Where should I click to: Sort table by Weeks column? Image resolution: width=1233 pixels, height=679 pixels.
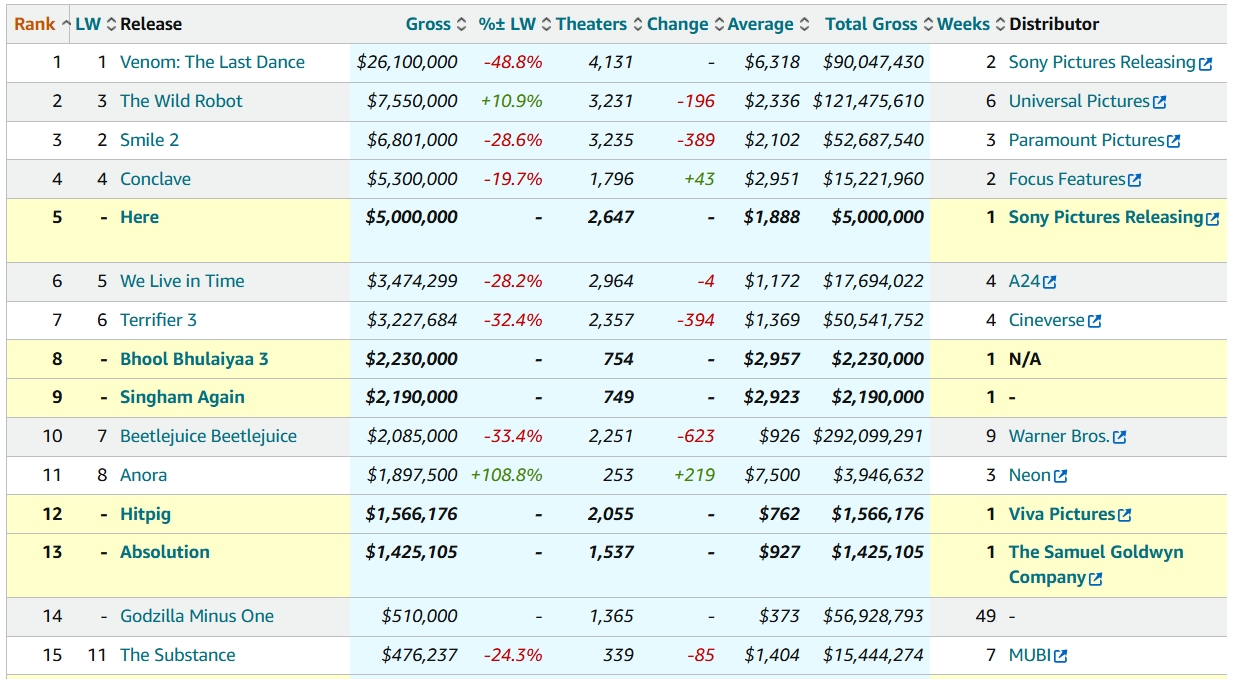click(971, 24)
